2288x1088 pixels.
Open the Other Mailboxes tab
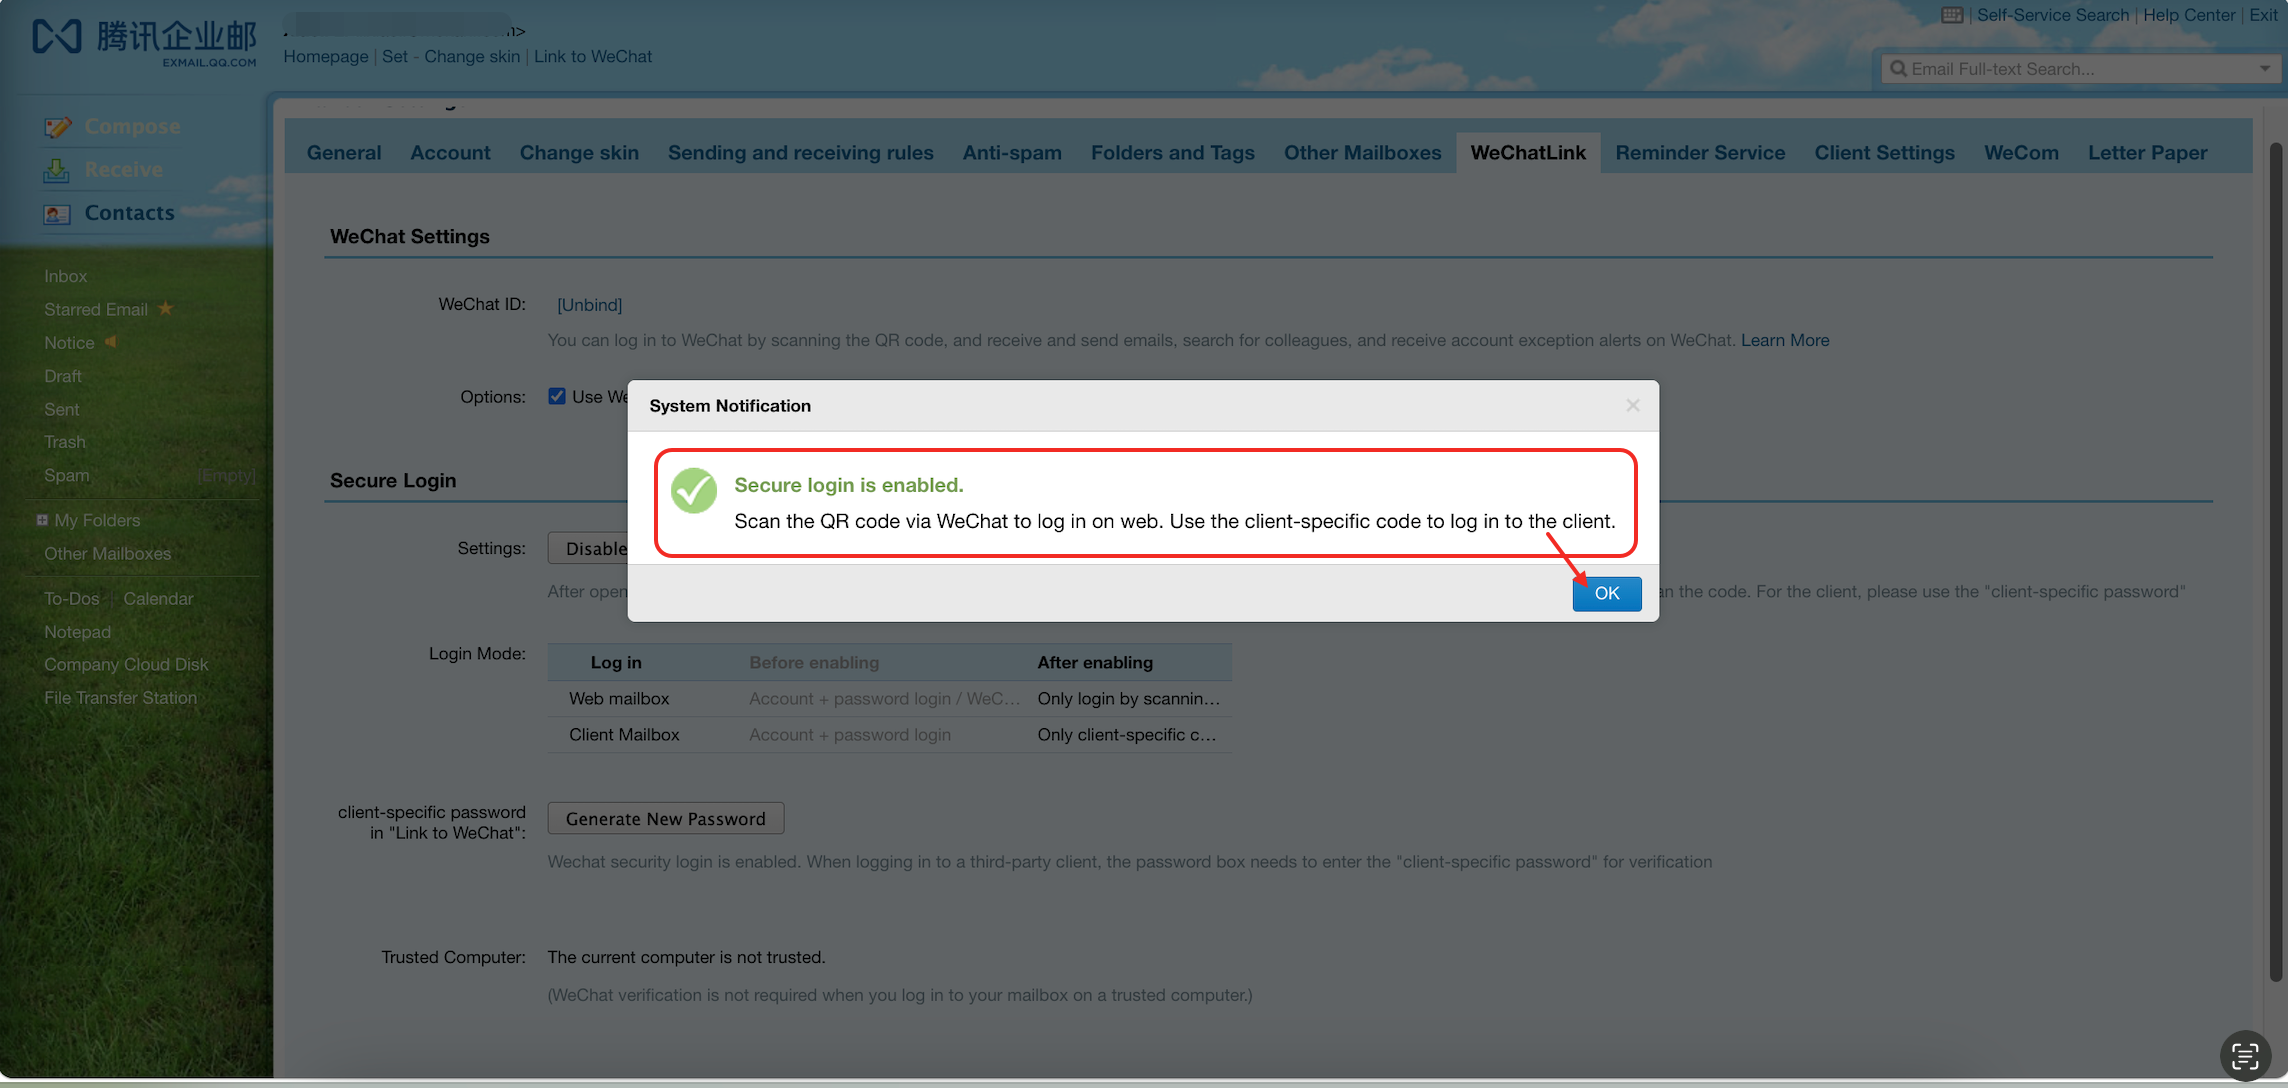point(1362,153)
